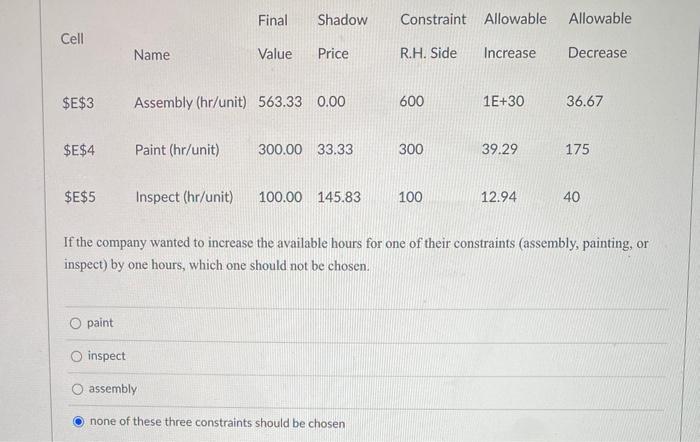Viewport: 700px width, 442px height.
Task: Click the $E$5 cell reference
Action: pos(78,198)
